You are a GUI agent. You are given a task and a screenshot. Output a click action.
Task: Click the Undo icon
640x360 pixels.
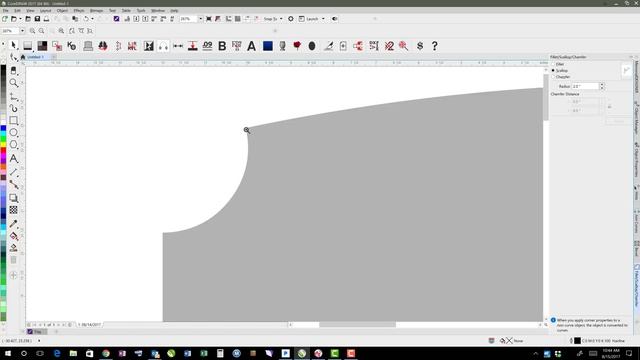coord(86,19)
